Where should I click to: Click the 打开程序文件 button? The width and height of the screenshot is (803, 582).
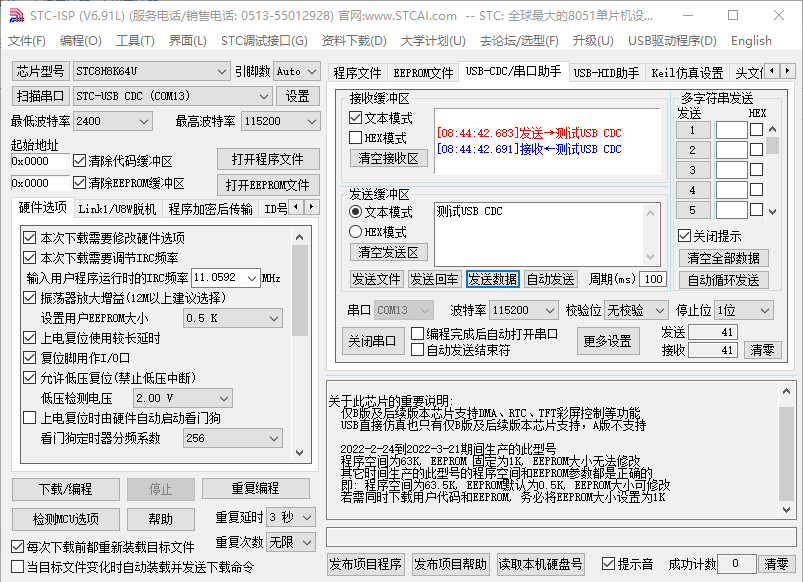click(268, 159)
